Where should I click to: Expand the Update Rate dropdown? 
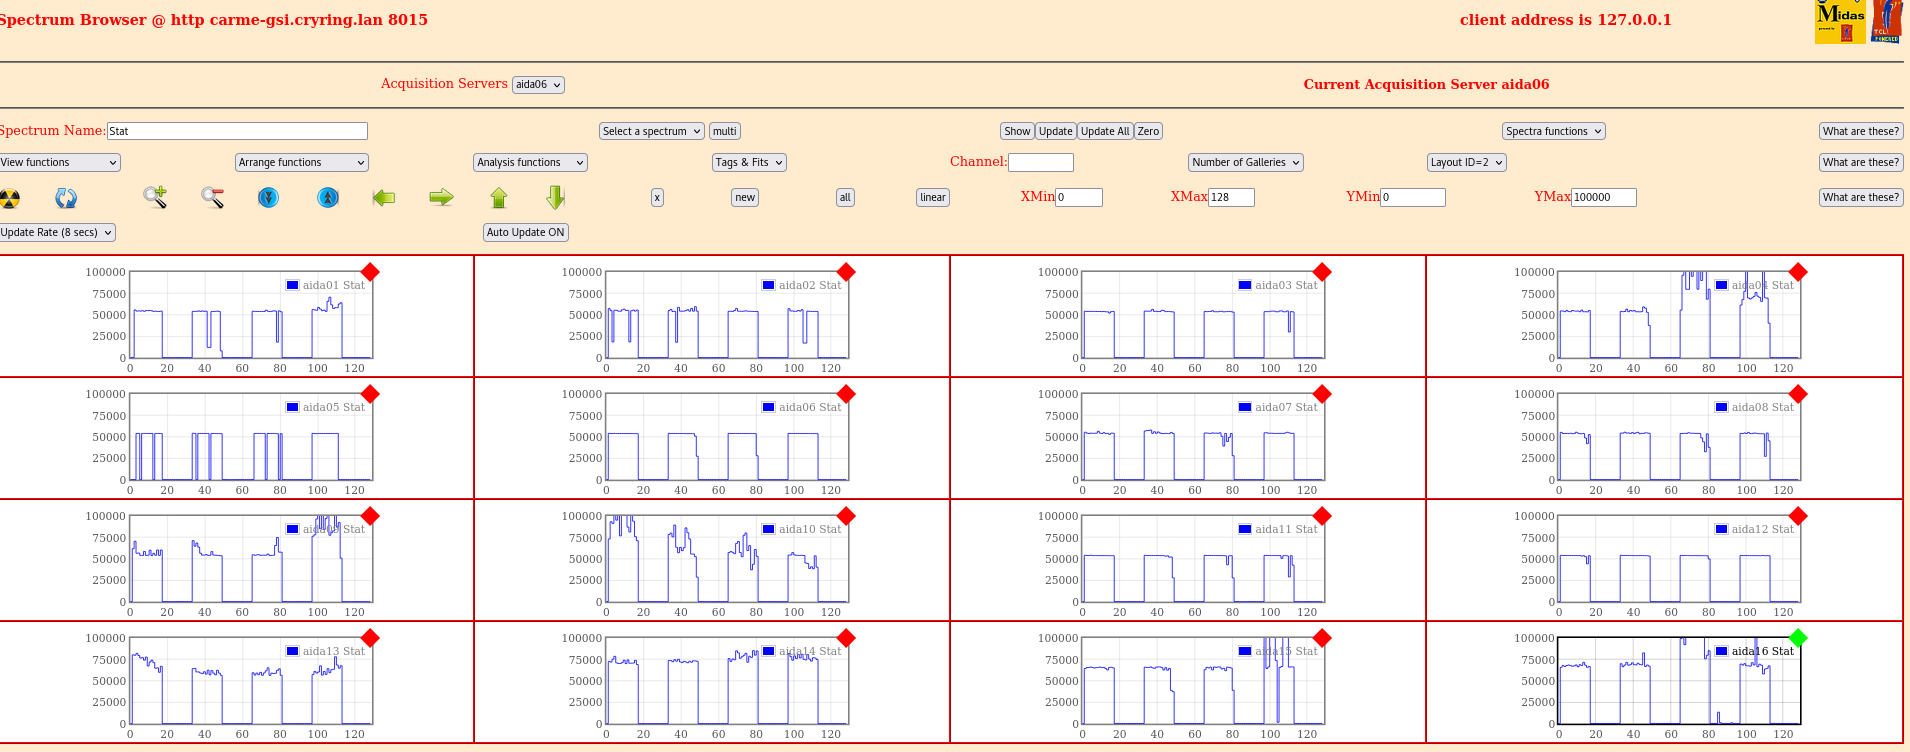click(x=57, y=233)
